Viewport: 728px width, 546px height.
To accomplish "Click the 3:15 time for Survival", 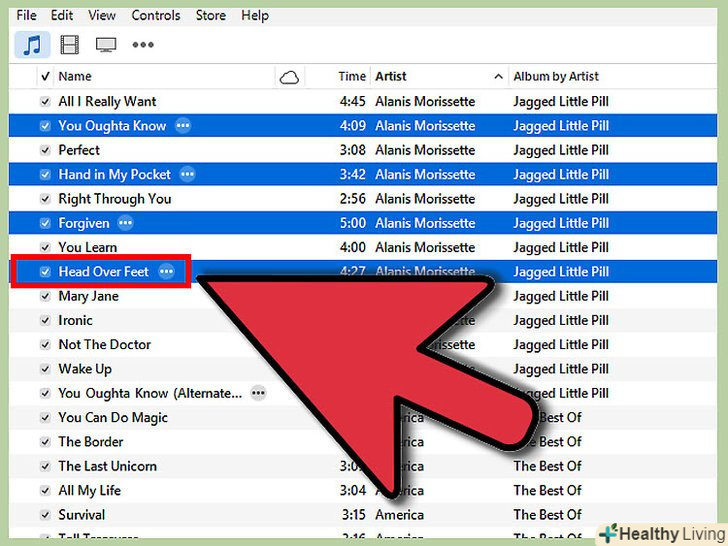I will (353, 515).
